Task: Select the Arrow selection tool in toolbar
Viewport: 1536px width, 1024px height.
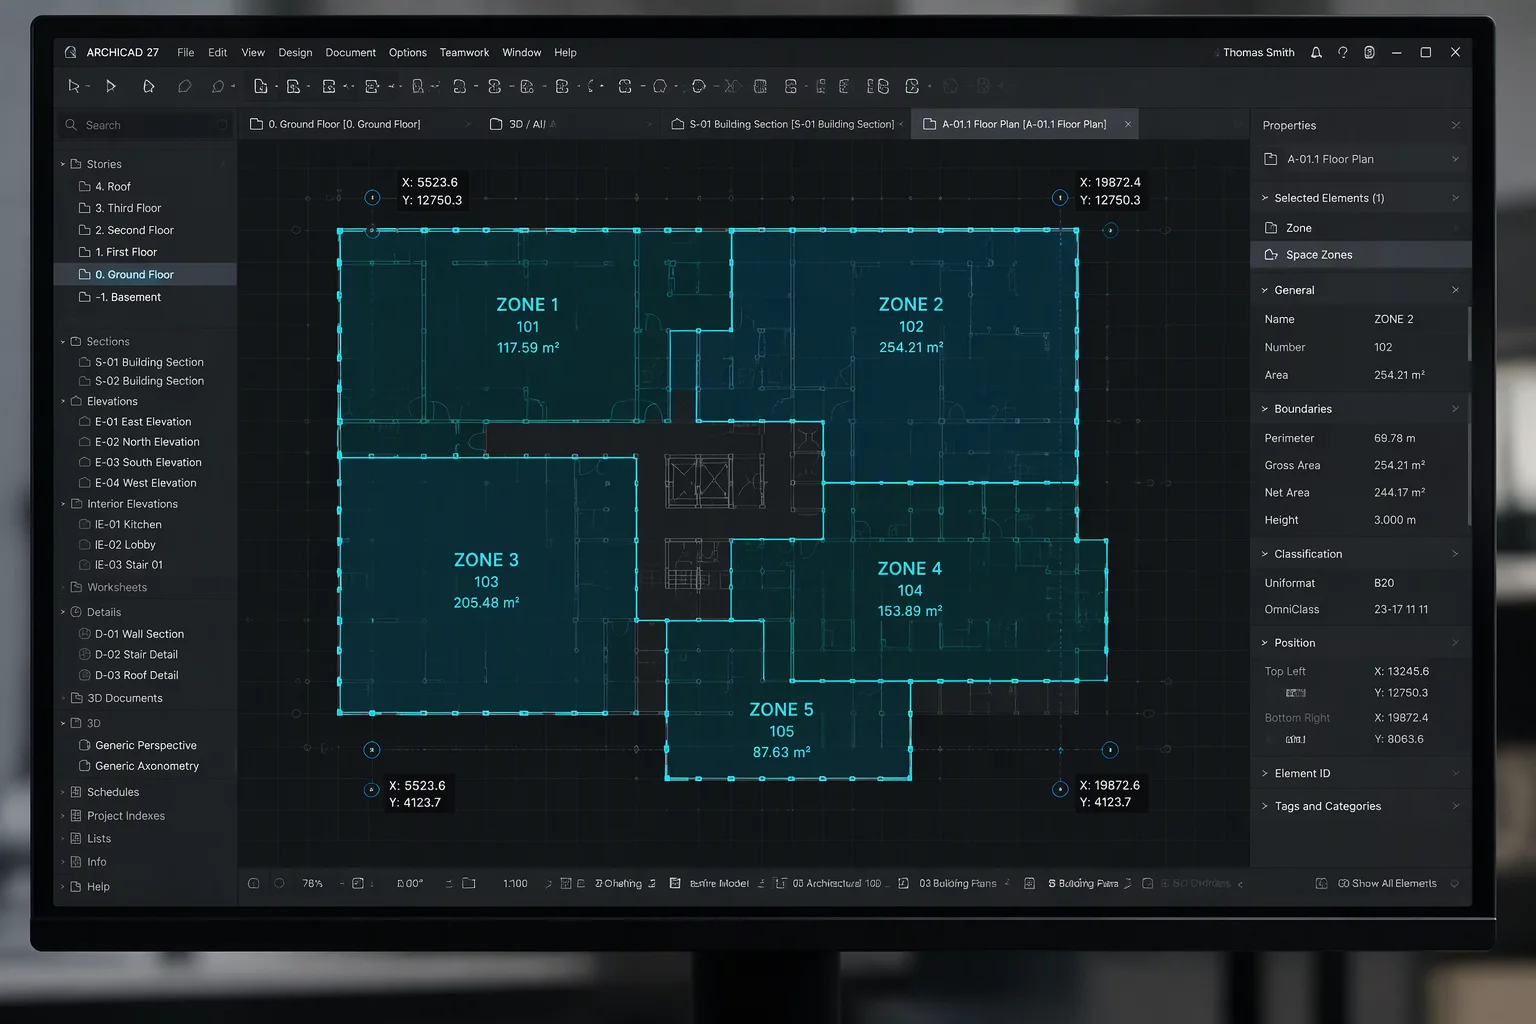Action: pos(73,86)
